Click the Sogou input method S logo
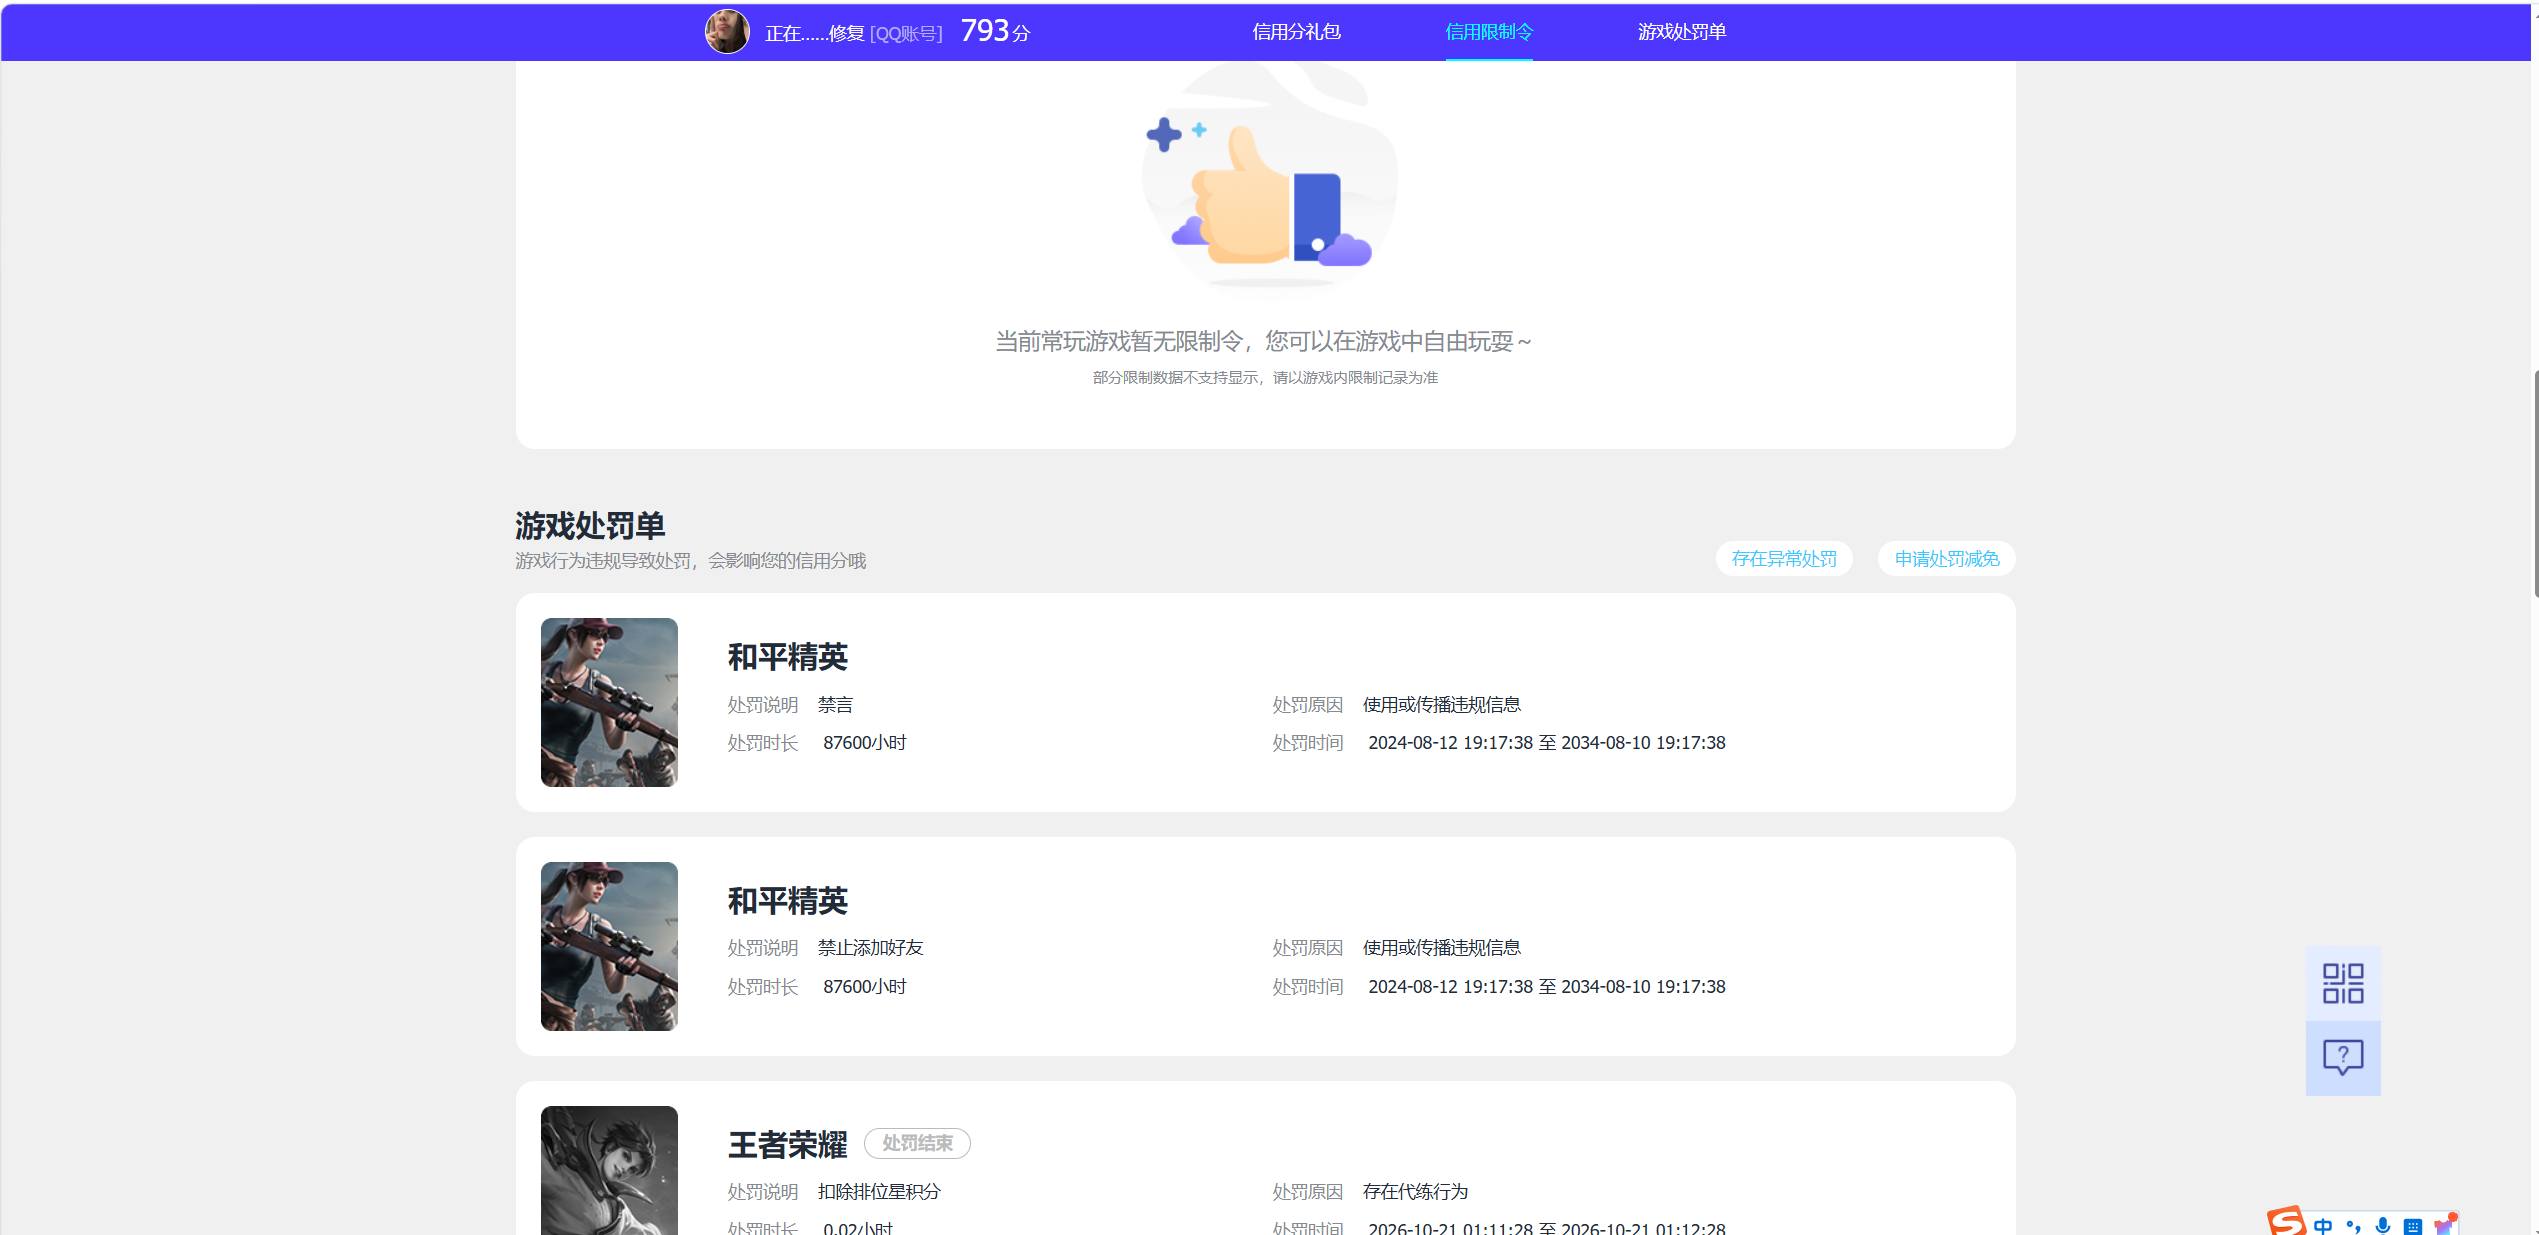 2286,1222
